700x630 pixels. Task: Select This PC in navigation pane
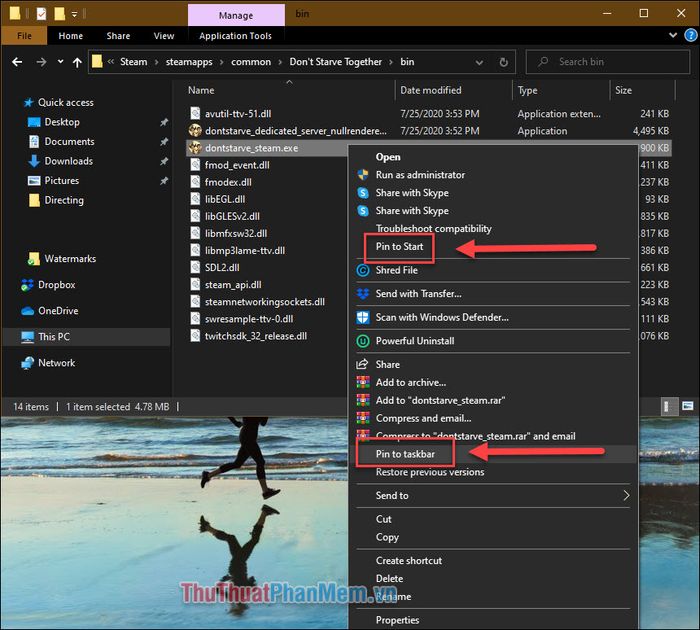pos(54,336)
